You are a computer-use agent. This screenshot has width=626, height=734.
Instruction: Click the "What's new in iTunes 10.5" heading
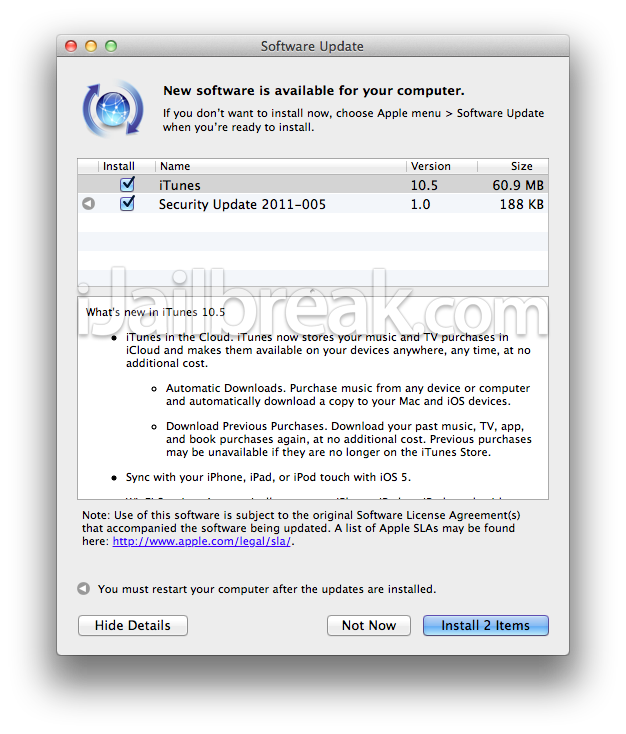click(155, 312)
